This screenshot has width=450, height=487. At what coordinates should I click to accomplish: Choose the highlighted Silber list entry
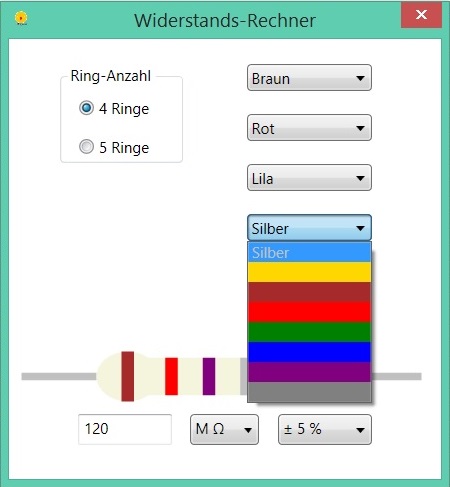pos(309,252)
